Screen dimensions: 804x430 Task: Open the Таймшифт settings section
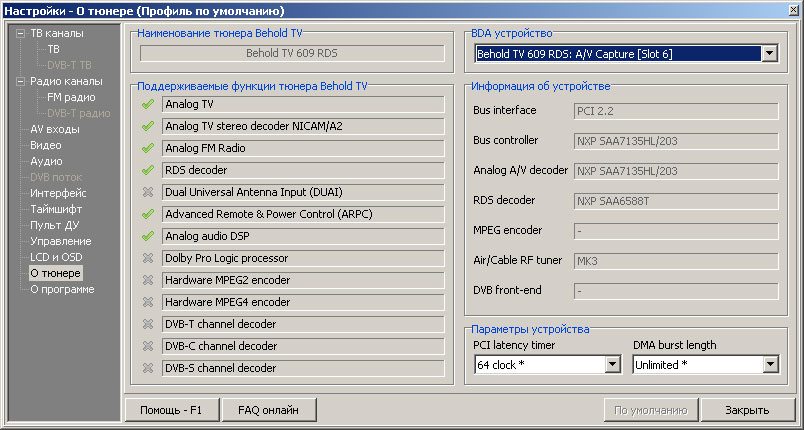(55, 209)
